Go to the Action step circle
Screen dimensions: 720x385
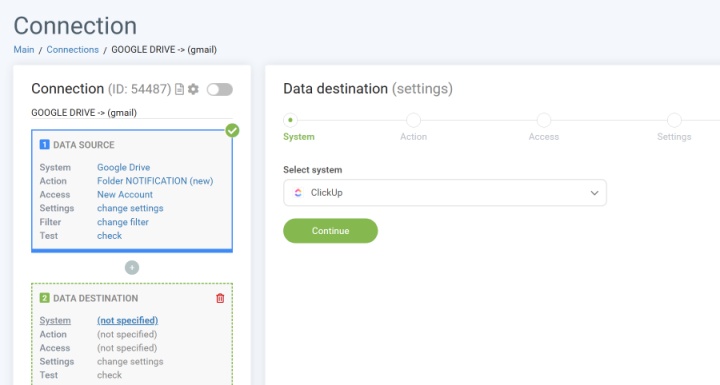(413, 120)
